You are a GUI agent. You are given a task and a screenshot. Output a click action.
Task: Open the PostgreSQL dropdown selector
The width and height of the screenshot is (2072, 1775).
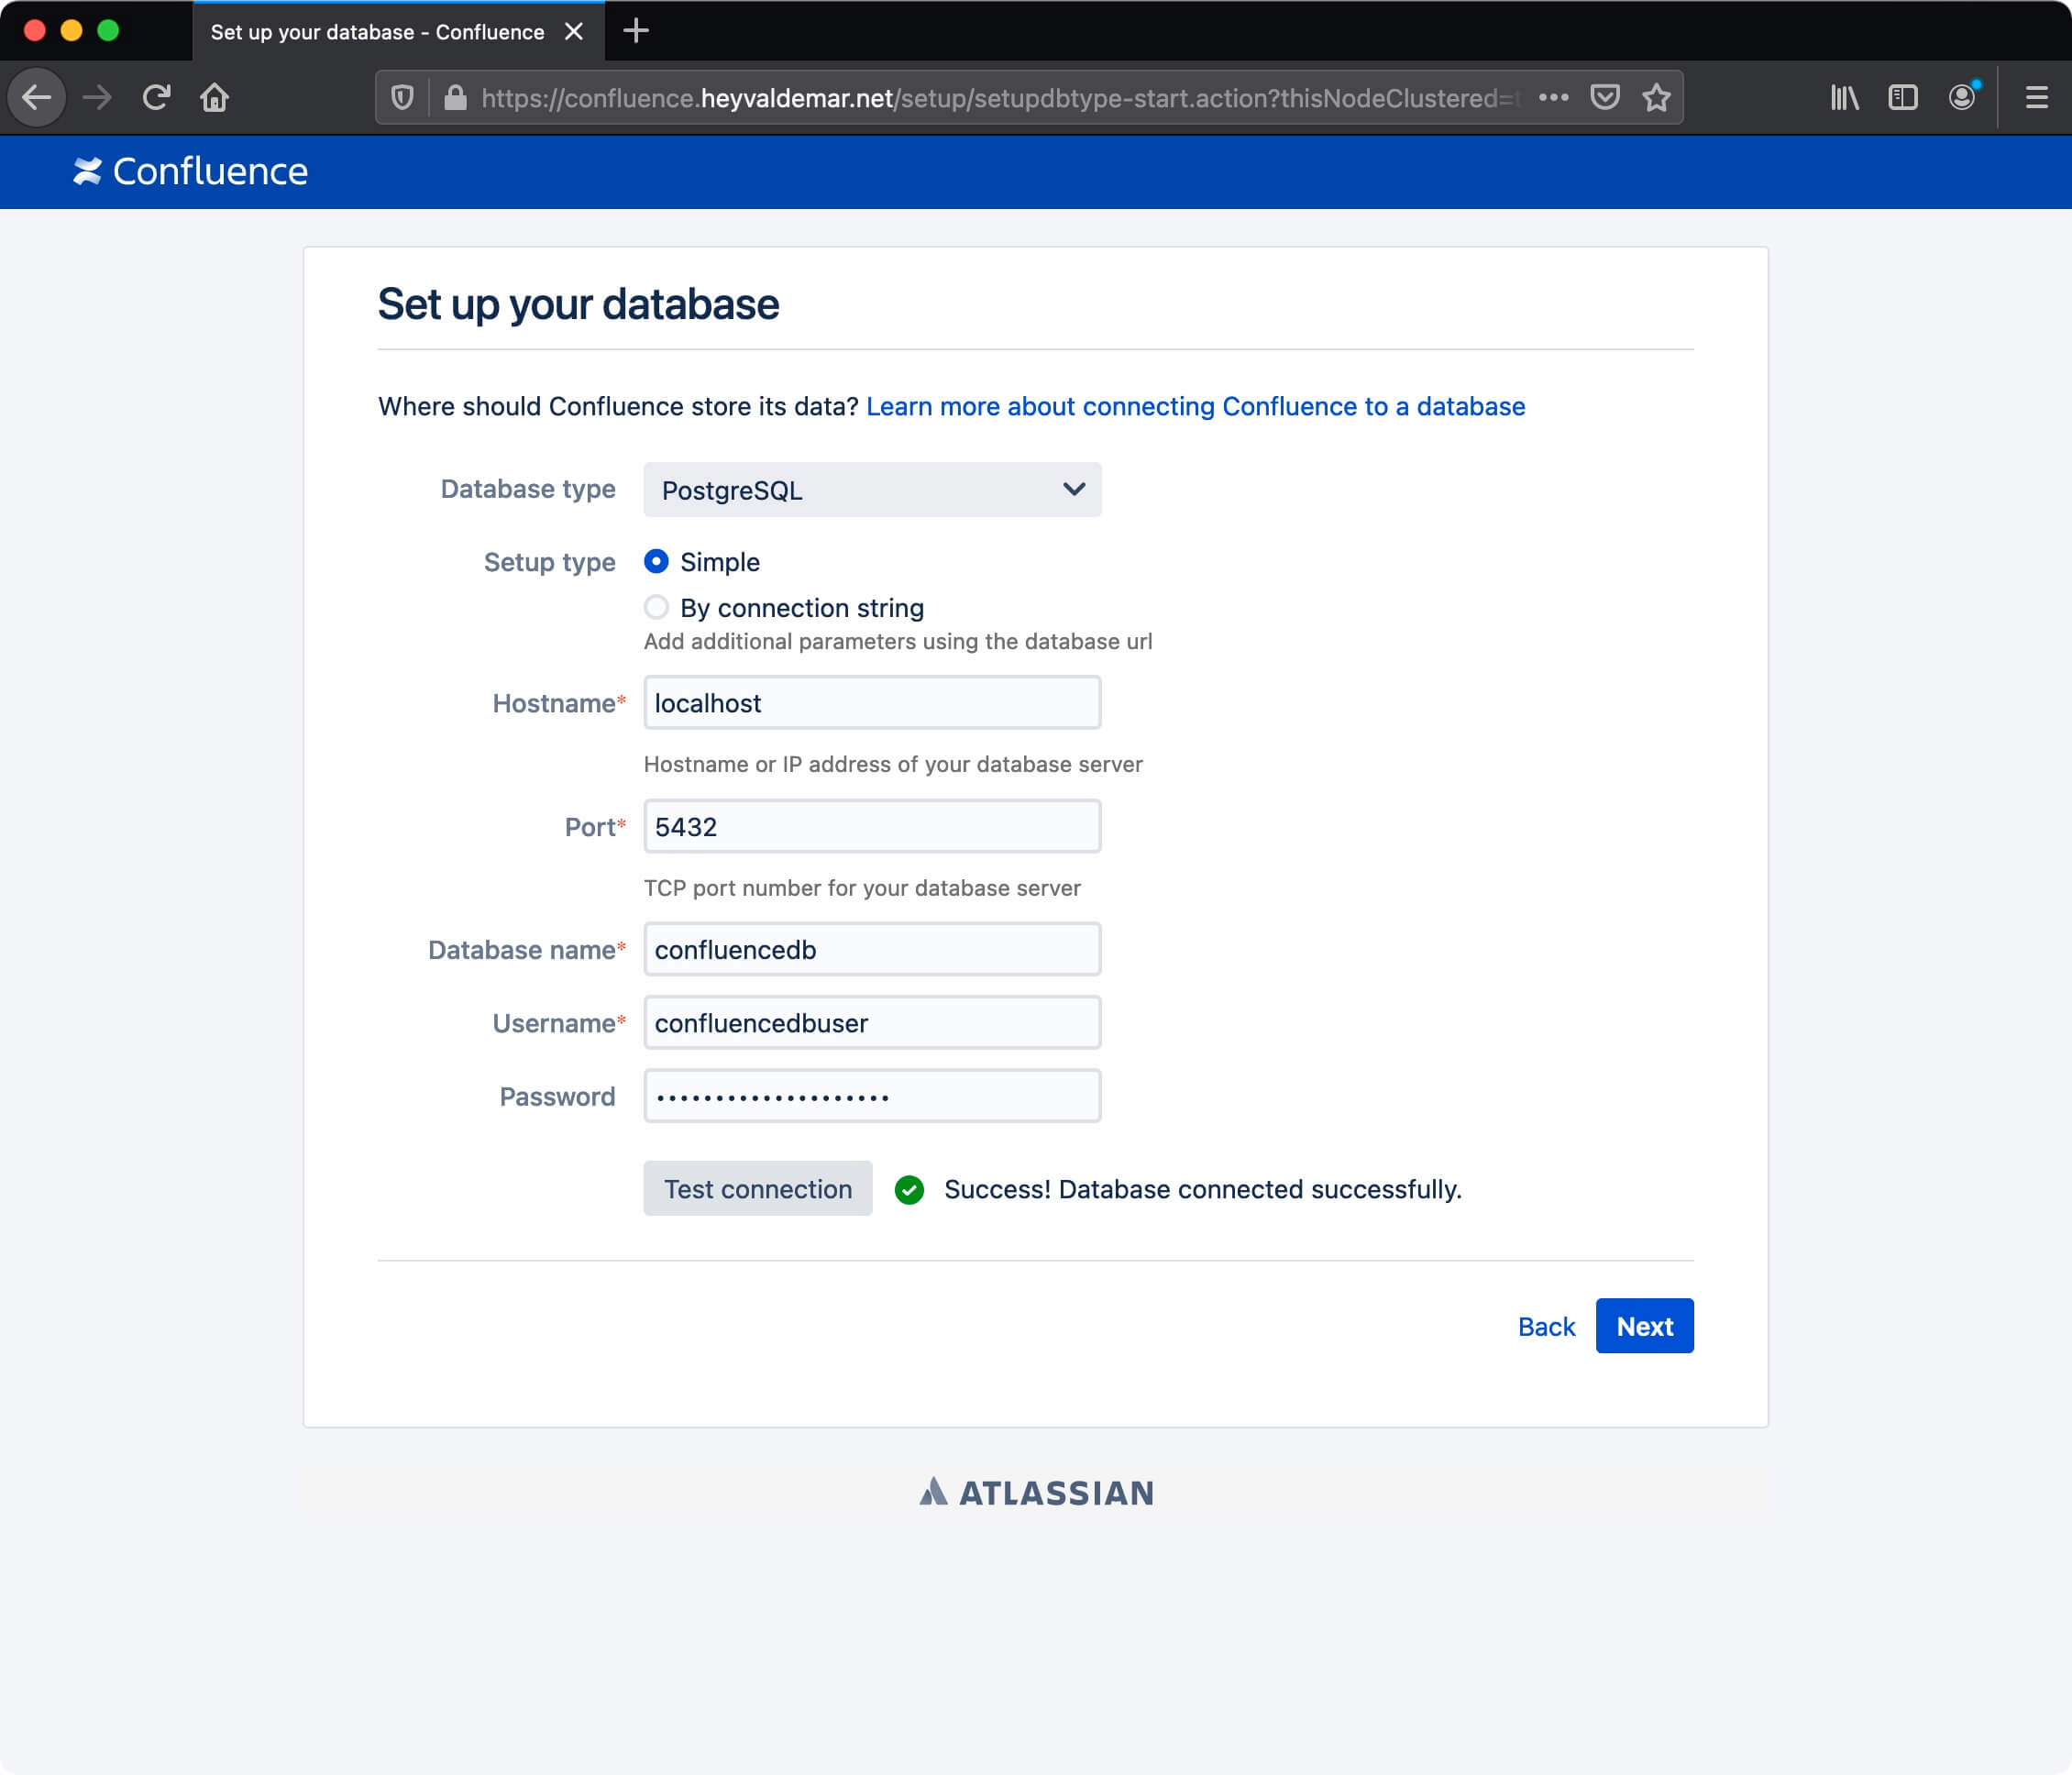(871, 490)
